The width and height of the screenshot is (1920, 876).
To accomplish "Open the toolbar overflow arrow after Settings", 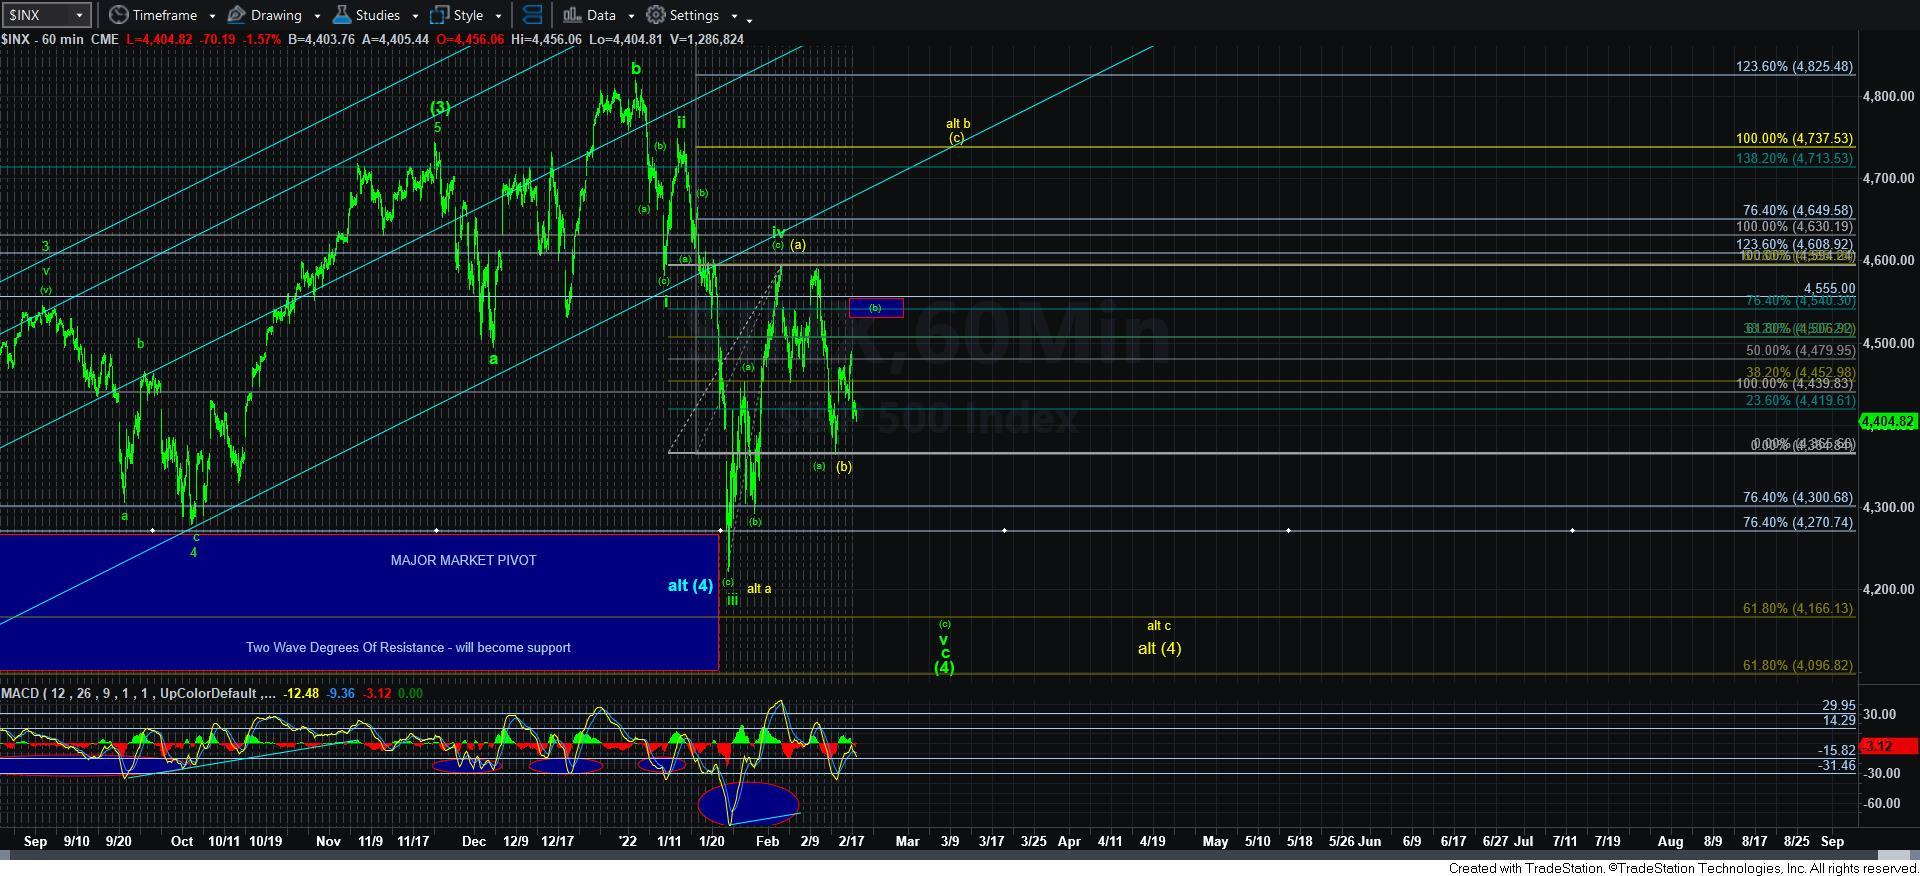I will [x=750, y=18].
